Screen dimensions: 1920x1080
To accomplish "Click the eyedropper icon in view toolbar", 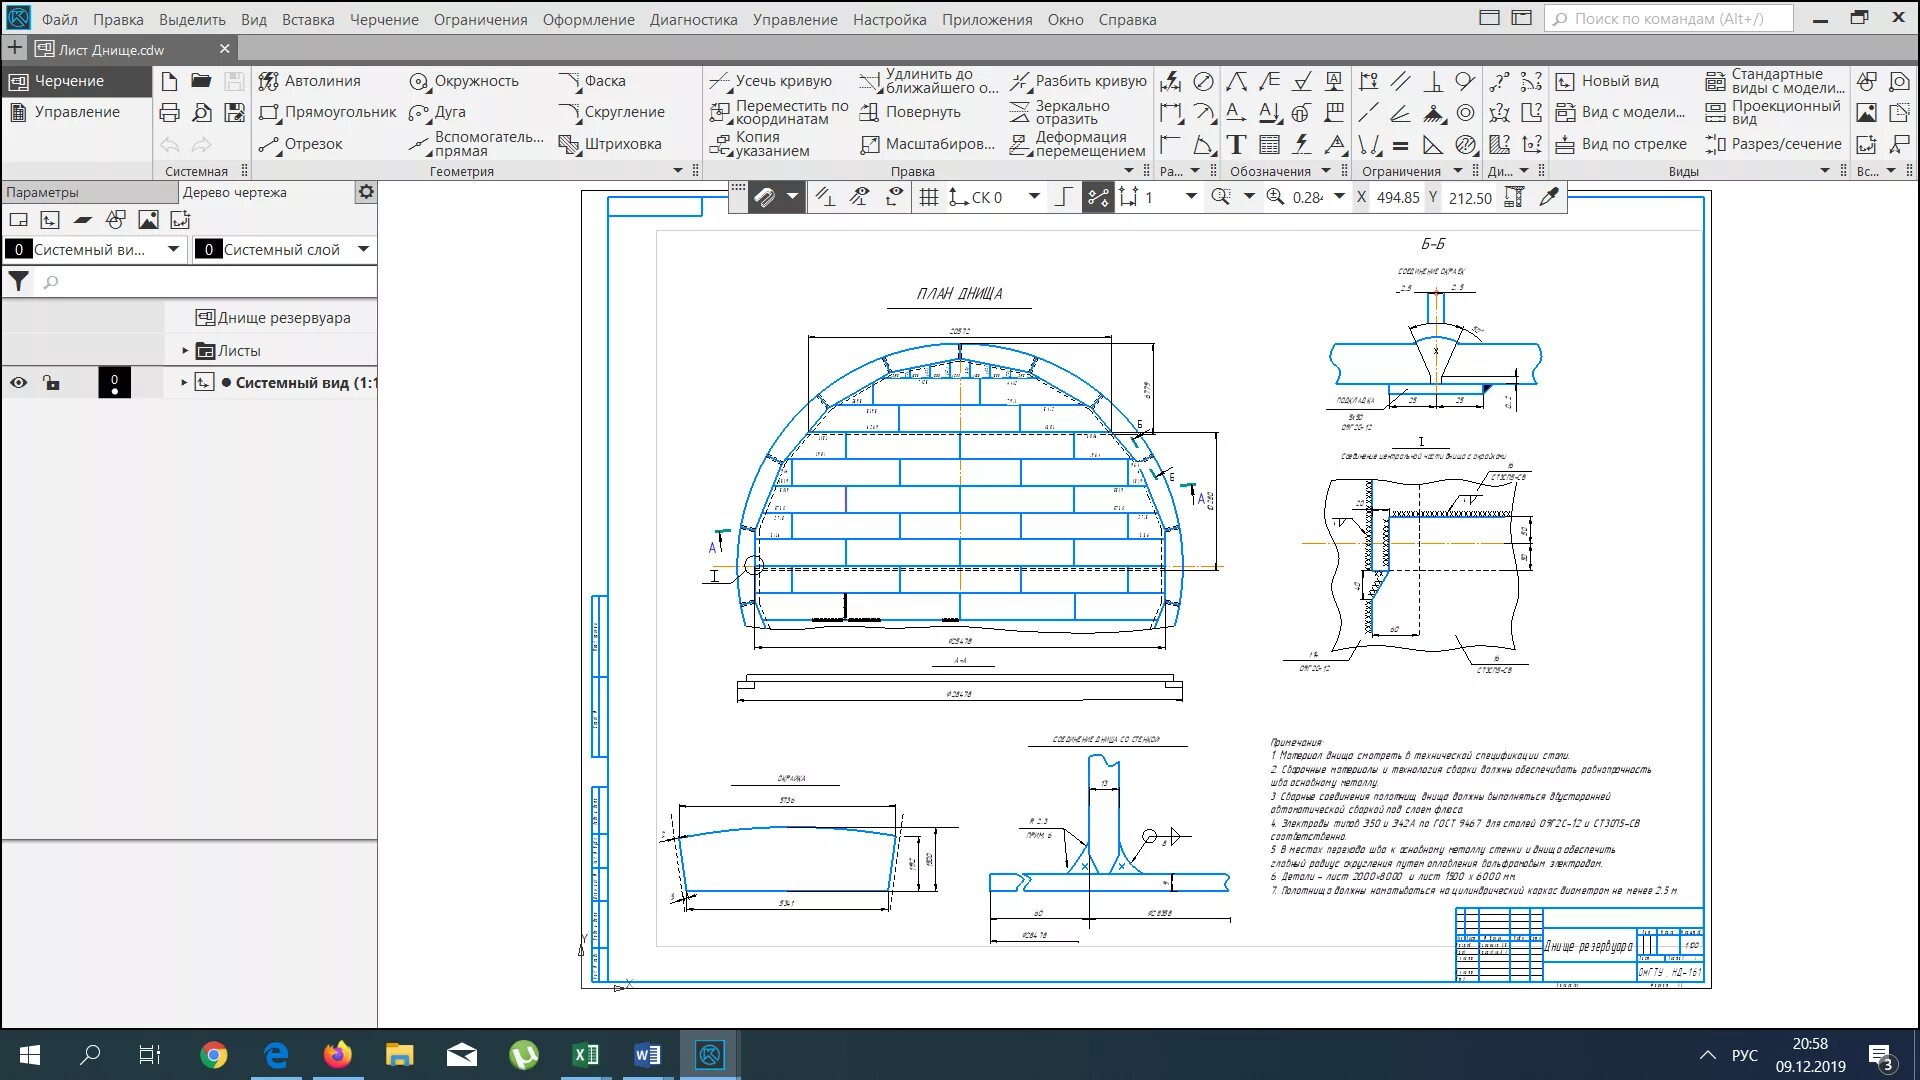I will click(x=1549, y=197).
